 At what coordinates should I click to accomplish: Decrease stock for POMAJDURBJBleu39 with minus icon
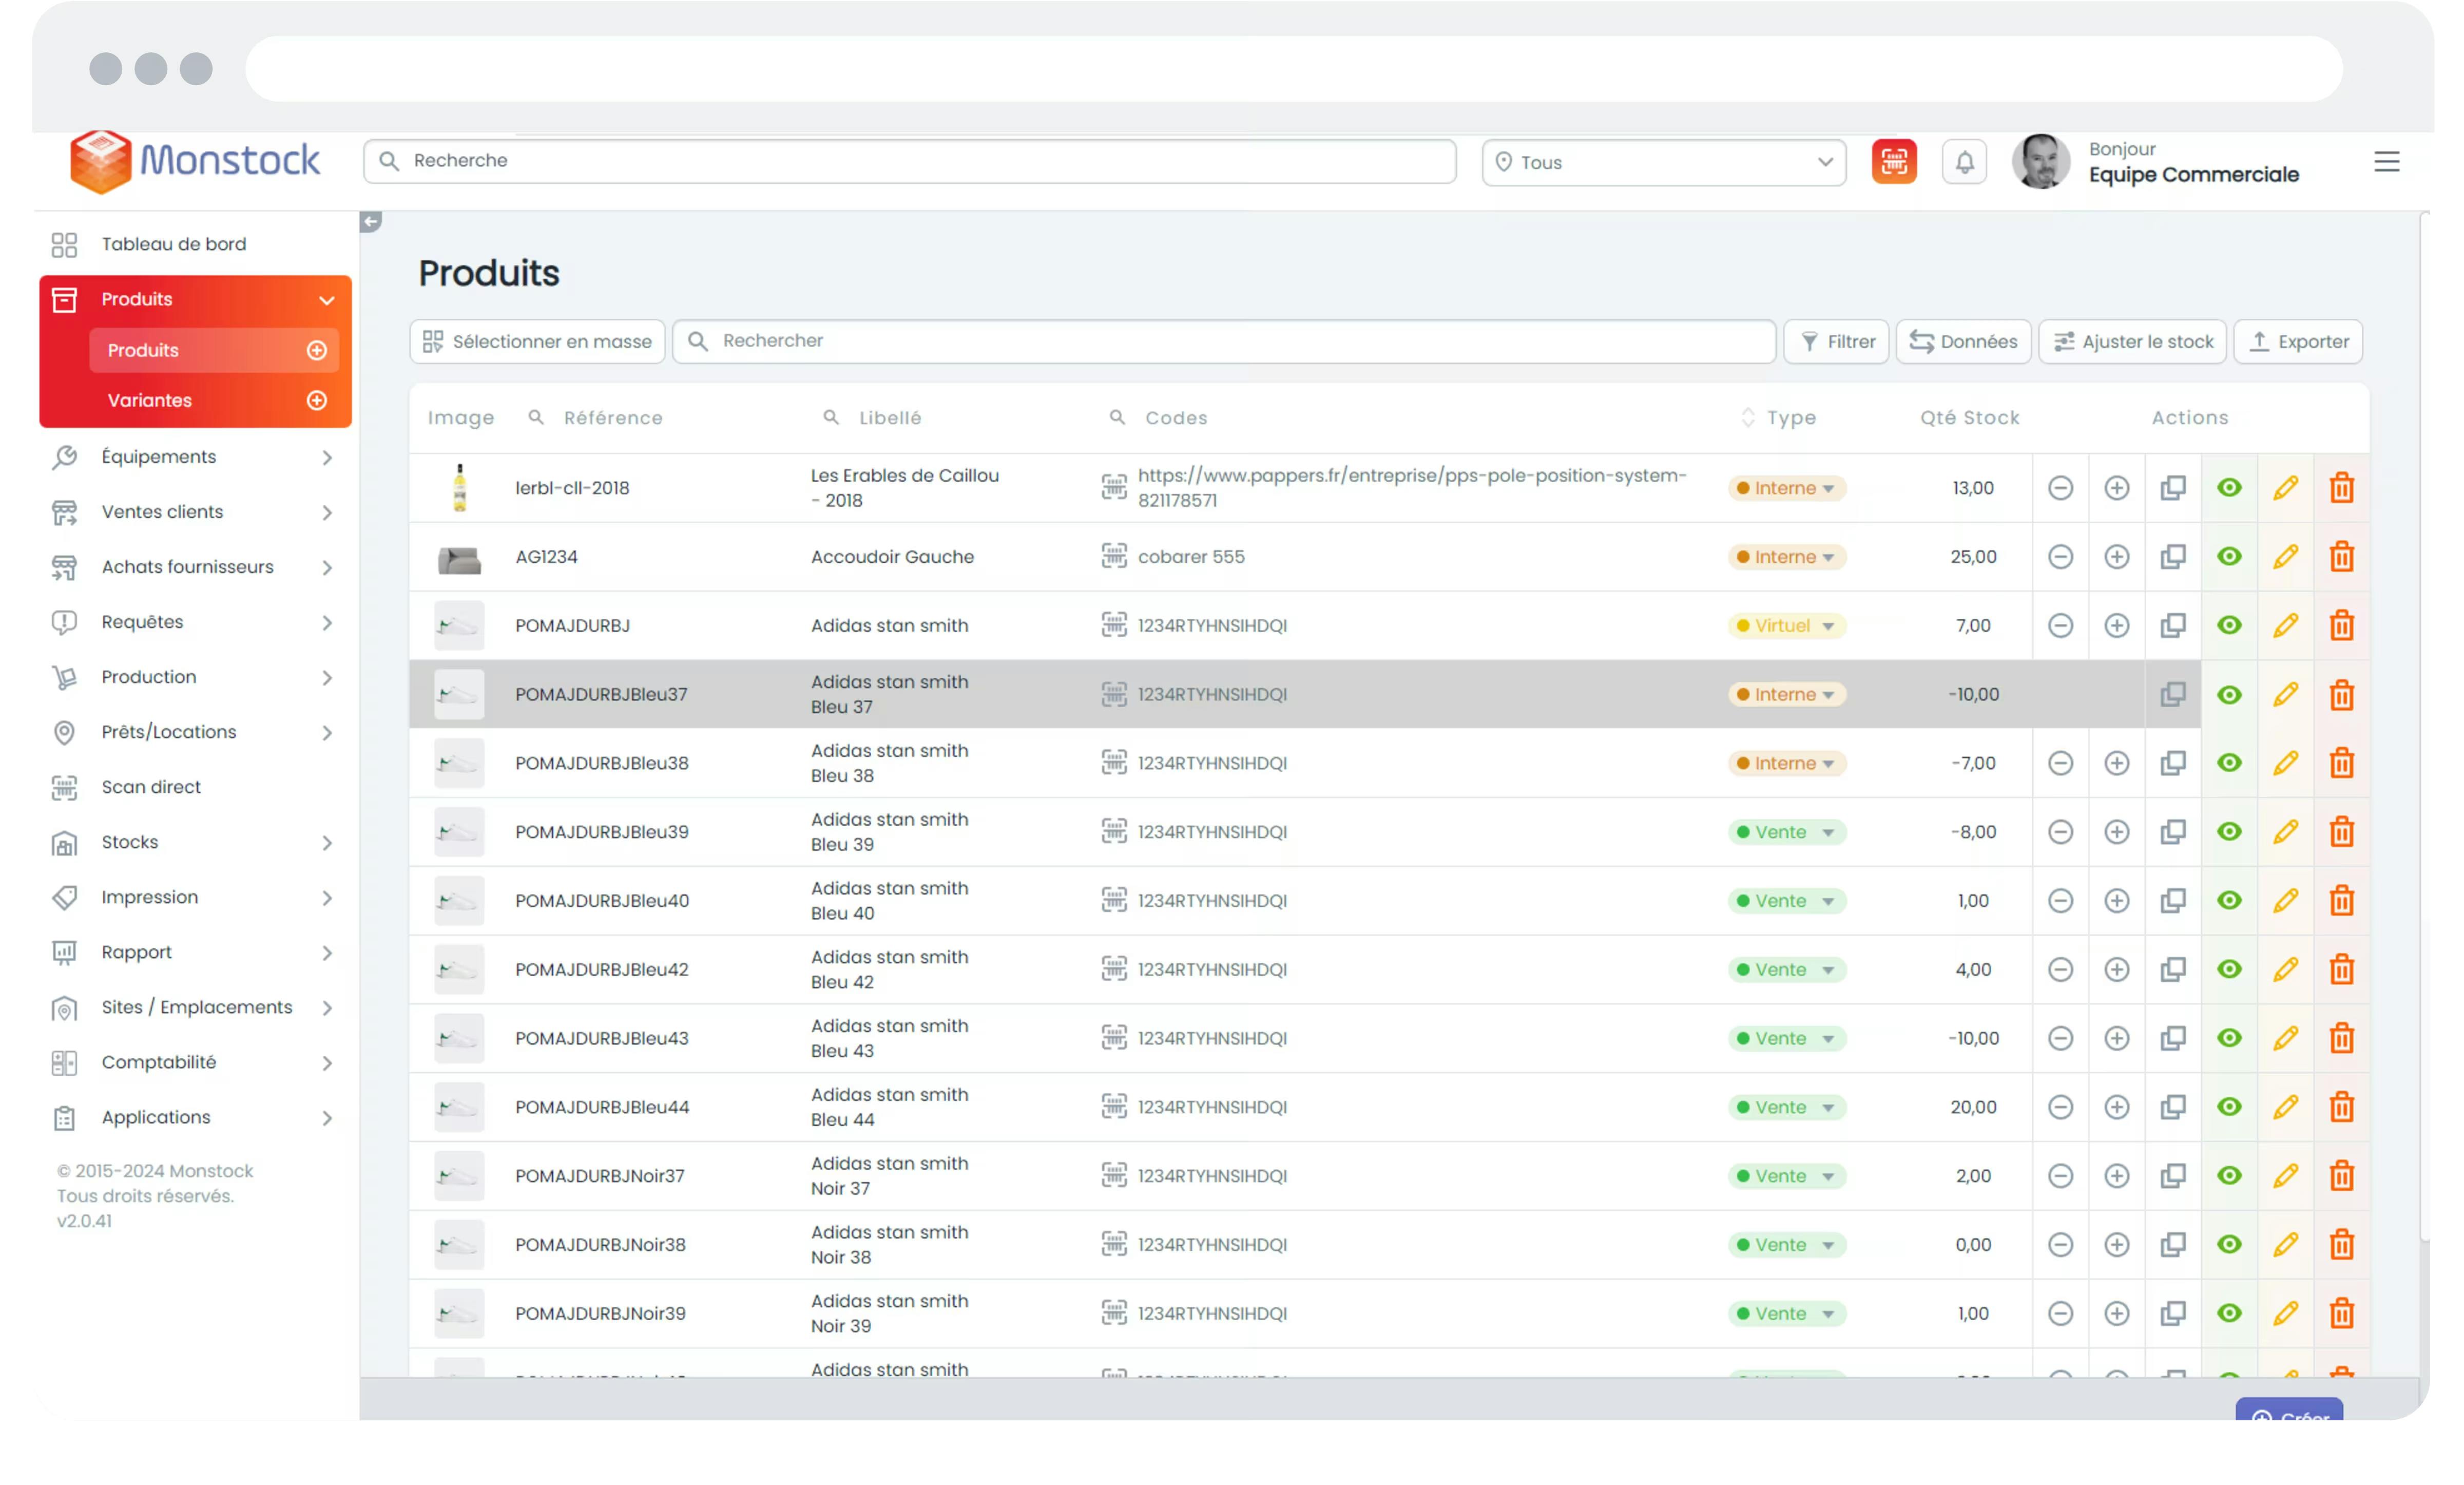[2060, 832]
